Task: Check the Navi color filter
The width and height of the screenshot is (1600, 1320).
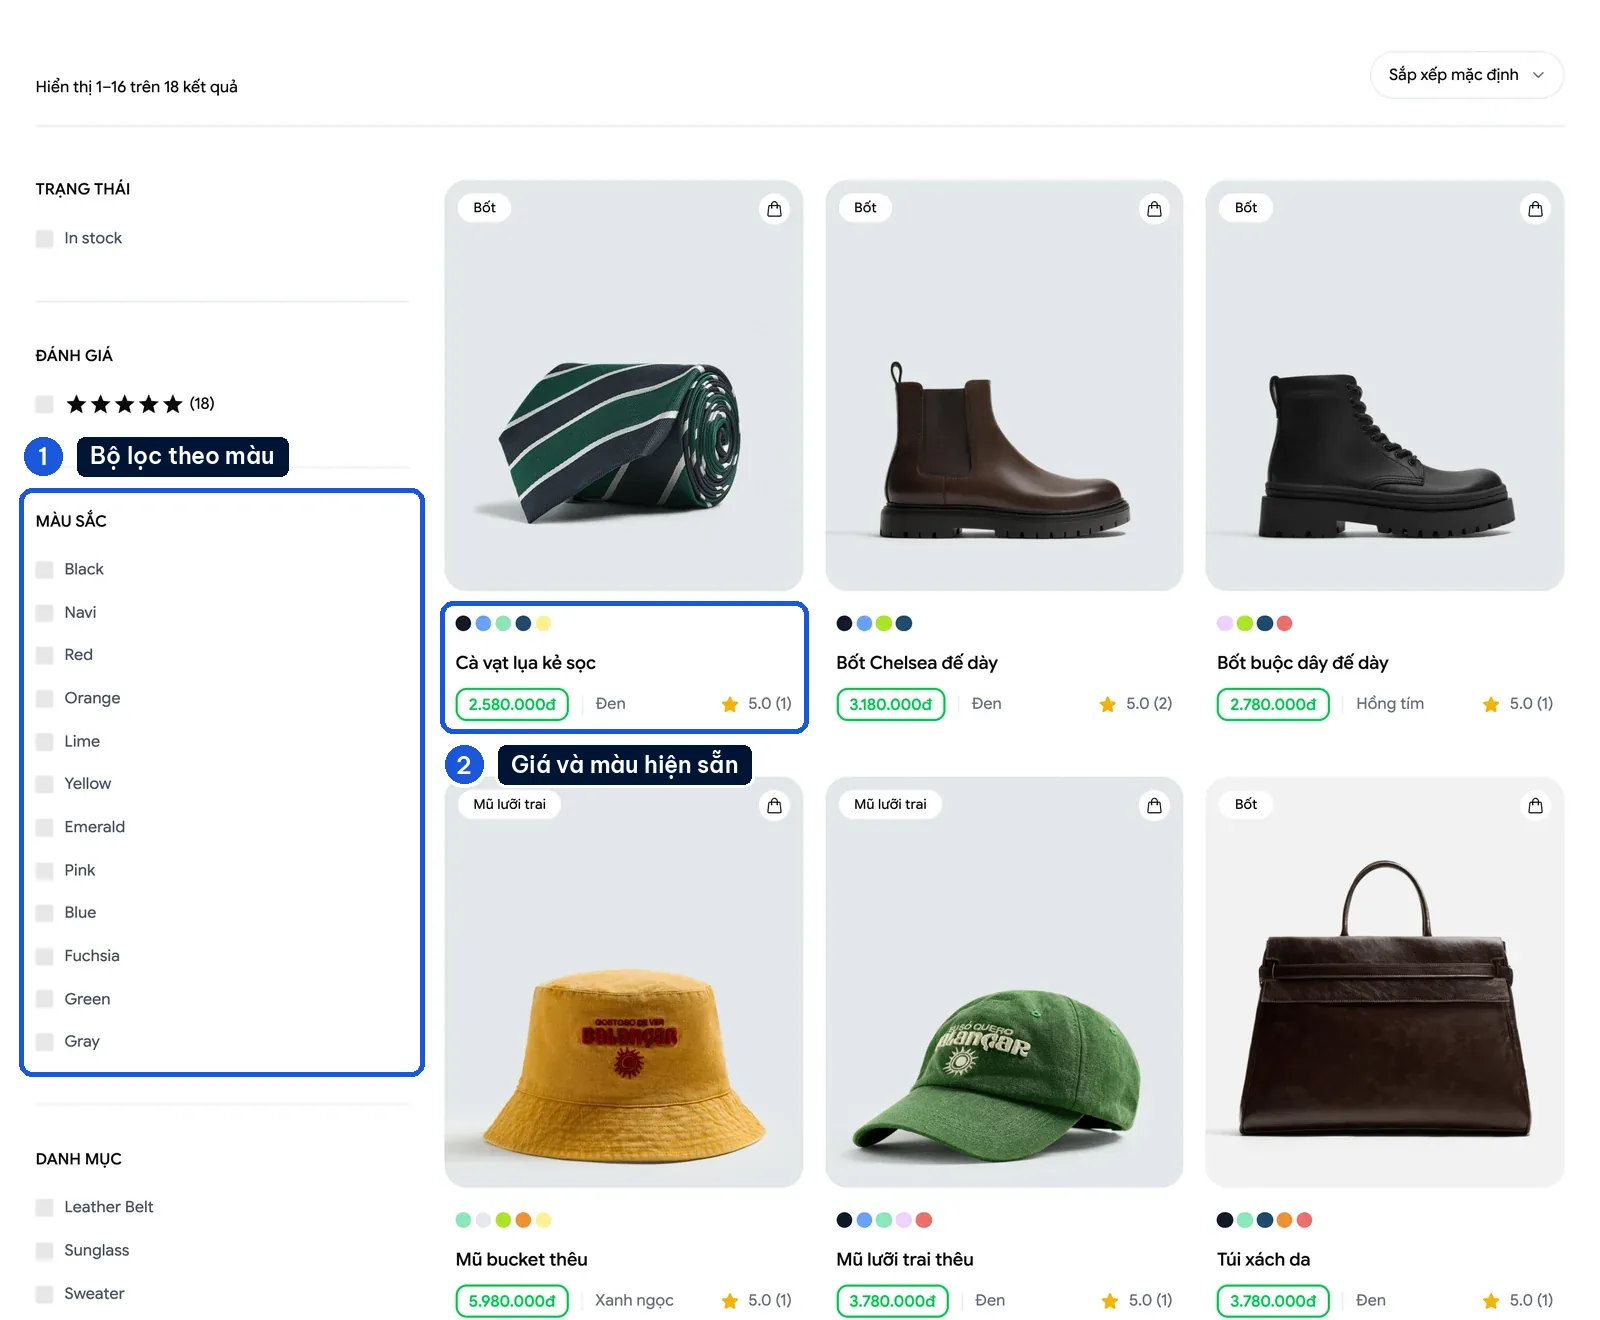Action: (45, 613)
